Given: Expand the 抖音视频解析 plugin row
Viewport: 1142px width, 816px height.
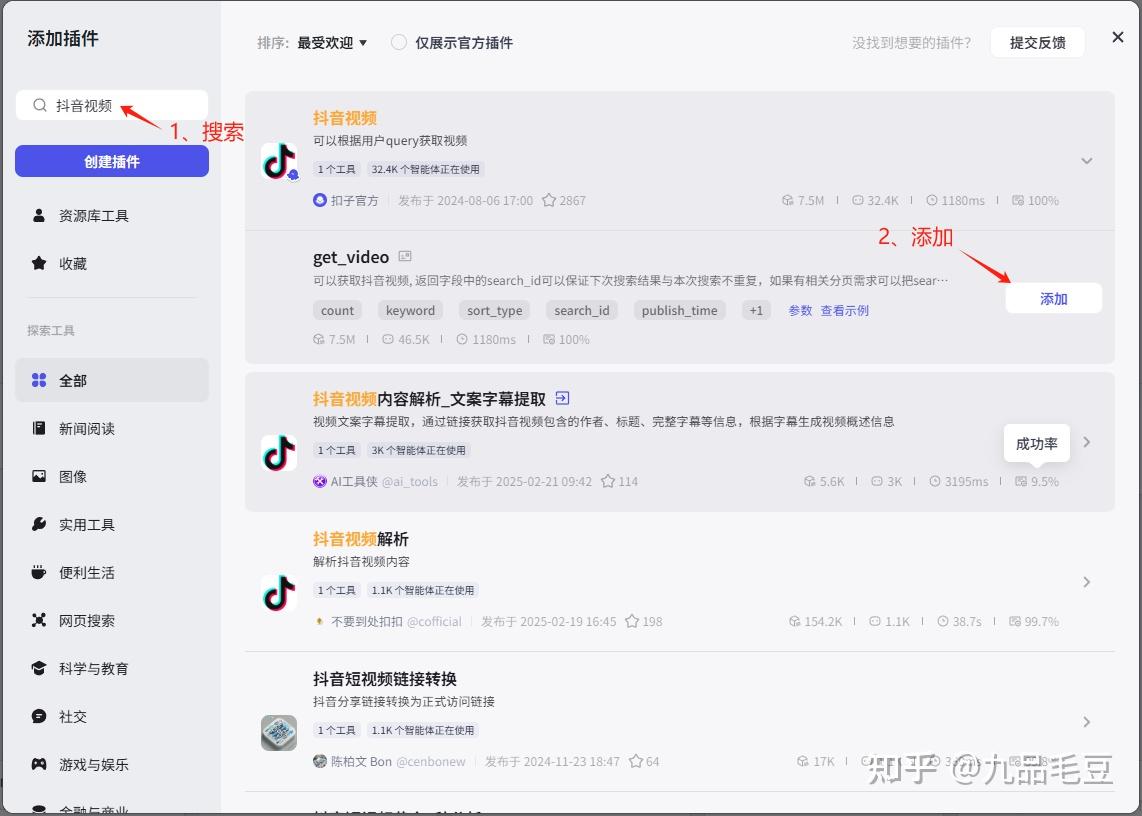Looking at the screenshot, I should pos(1087,582).
